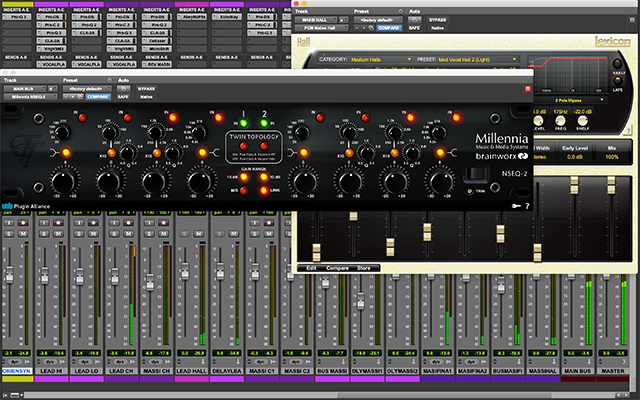Toggle BYPASS on the Millennia NSEQ-2 plugin
640x400 pixels.
tap(146, 88)
